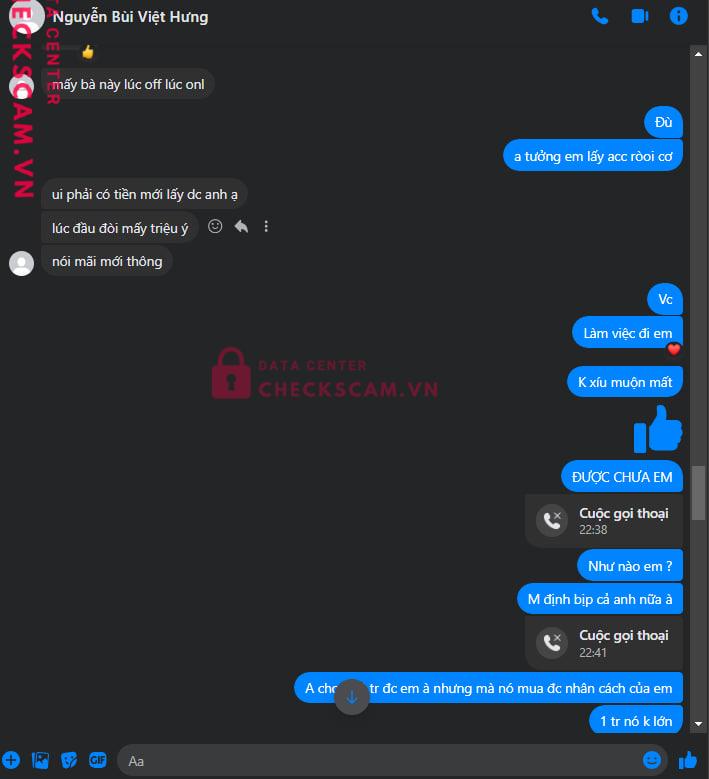Reply to 'lúc đầu đòi mấy triệu ý' message
The image size is (709, 779).
pos(241,227)
